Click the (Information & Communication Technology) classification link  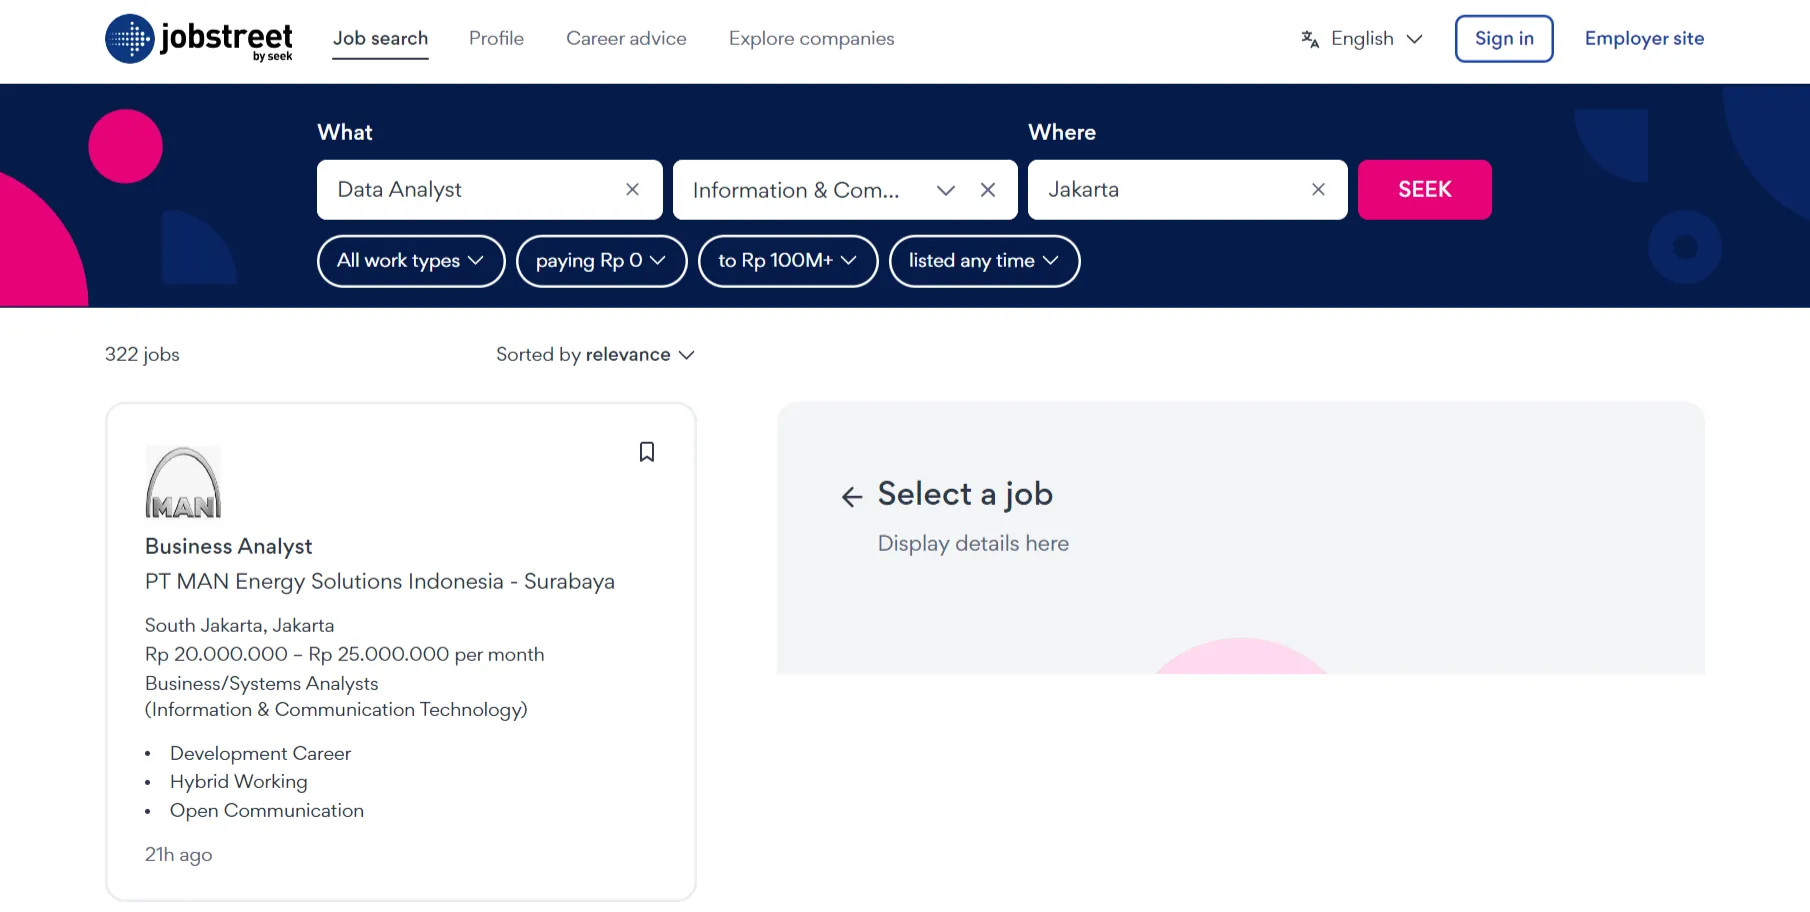click(x=336, y=710)
